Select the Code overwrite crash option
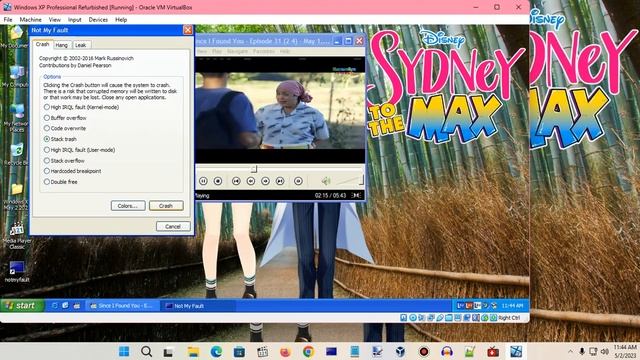640x360 pixels. click(64, 128)
